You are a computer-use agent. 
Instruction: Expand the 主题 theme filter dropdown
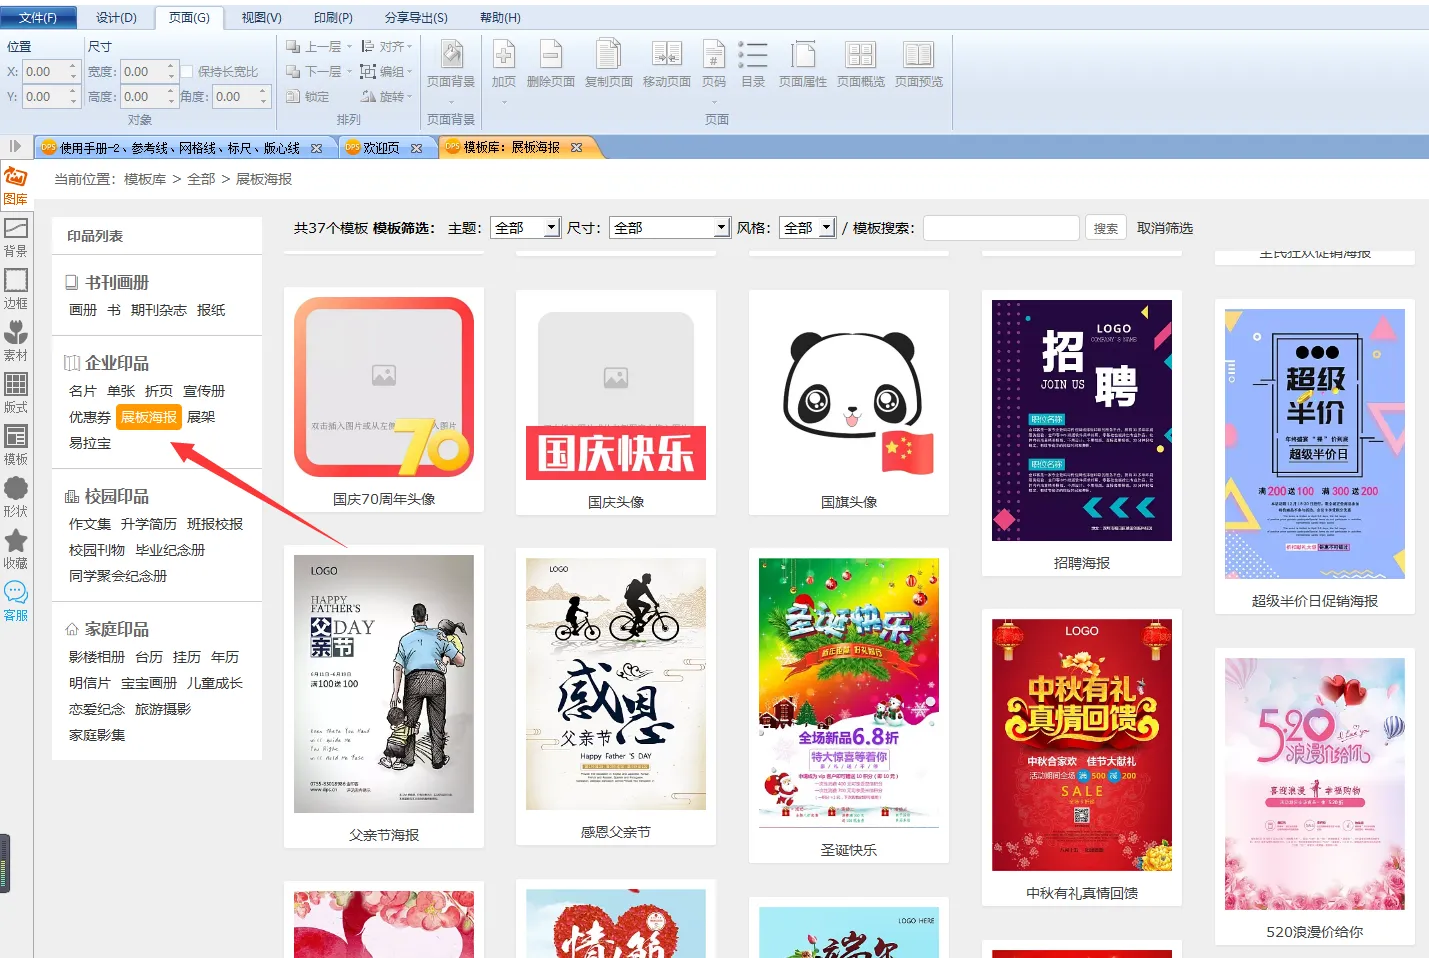coord(551,228)
